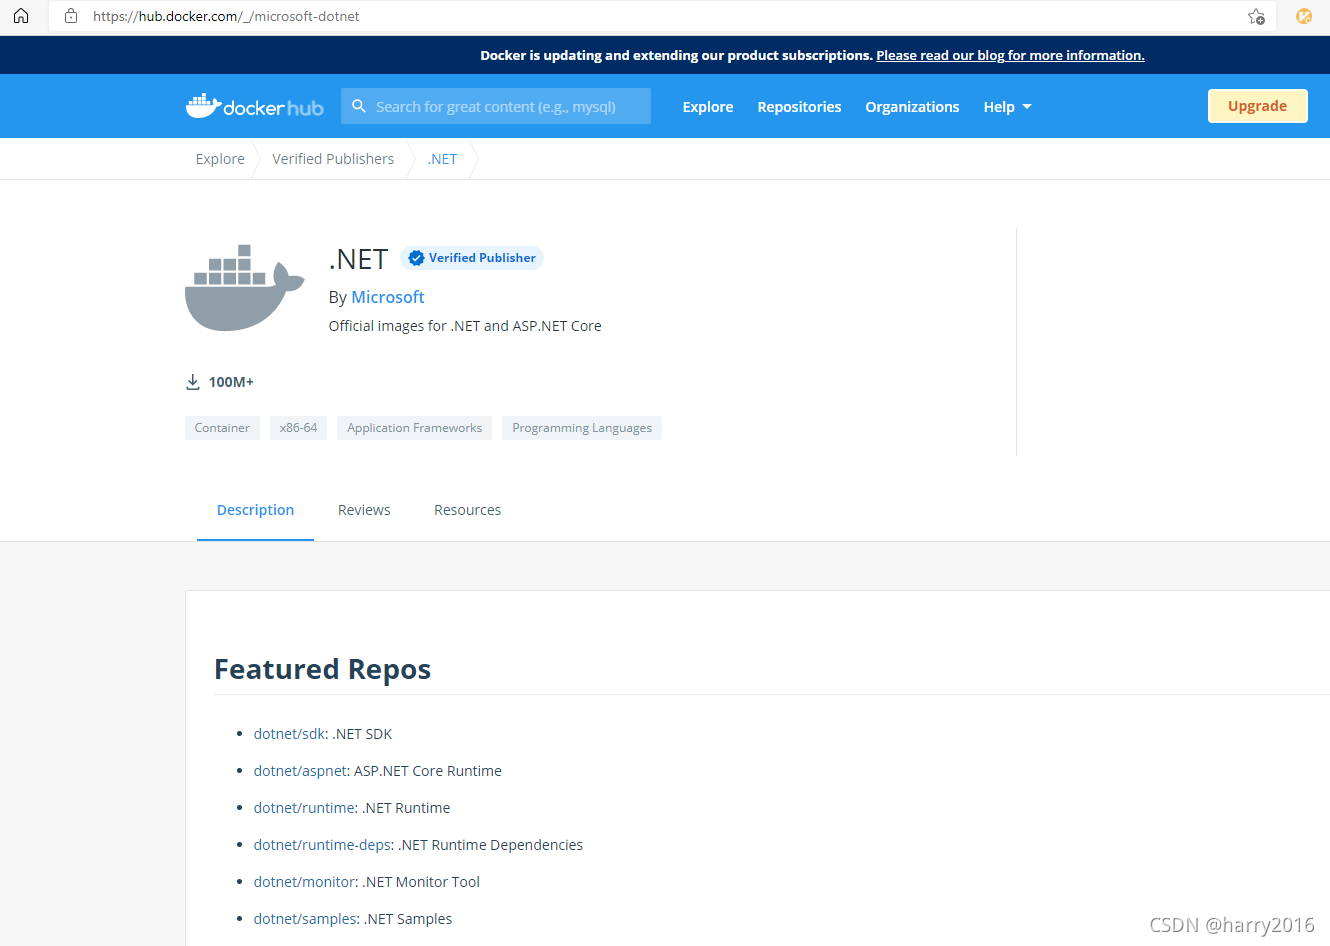Image resolution: width=1330 pixels, height=946 pixels.
Task: Focus the Docker Hub search field
Action: [x=496, y=106]
